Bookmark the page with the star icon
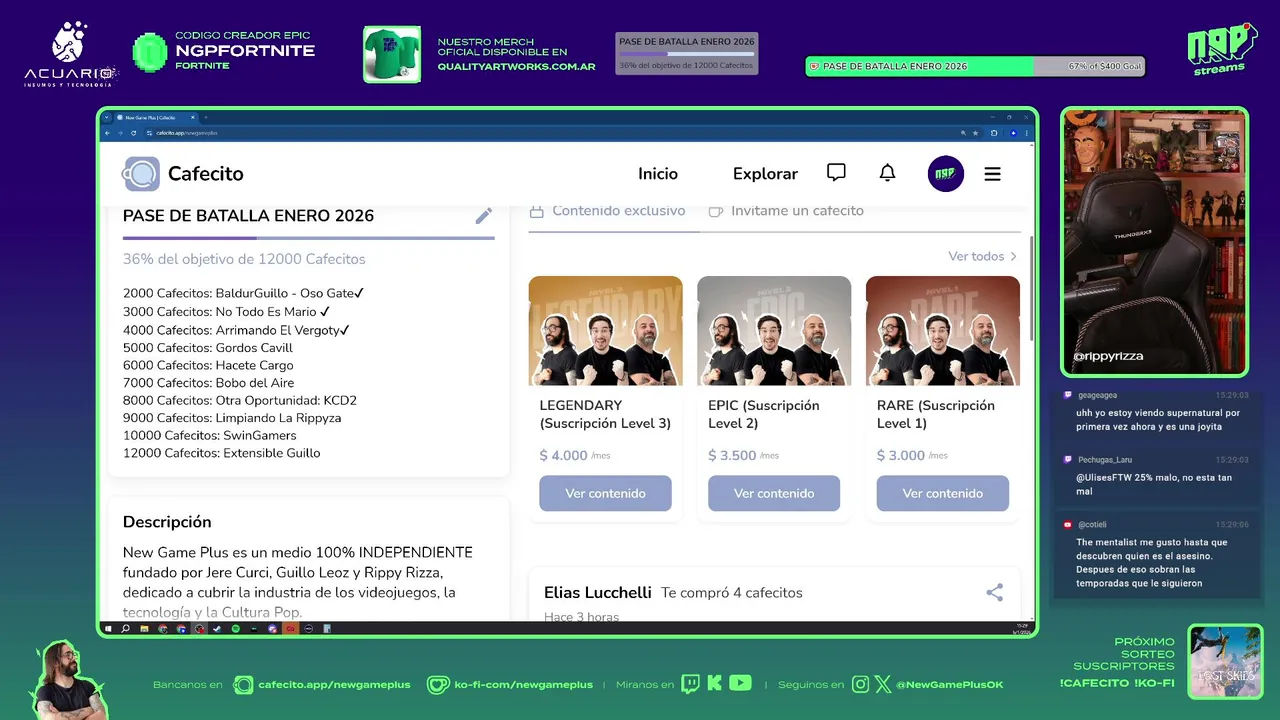This screenshot has width=1280, height=720. pyautogui.click(x=975, y=133)
